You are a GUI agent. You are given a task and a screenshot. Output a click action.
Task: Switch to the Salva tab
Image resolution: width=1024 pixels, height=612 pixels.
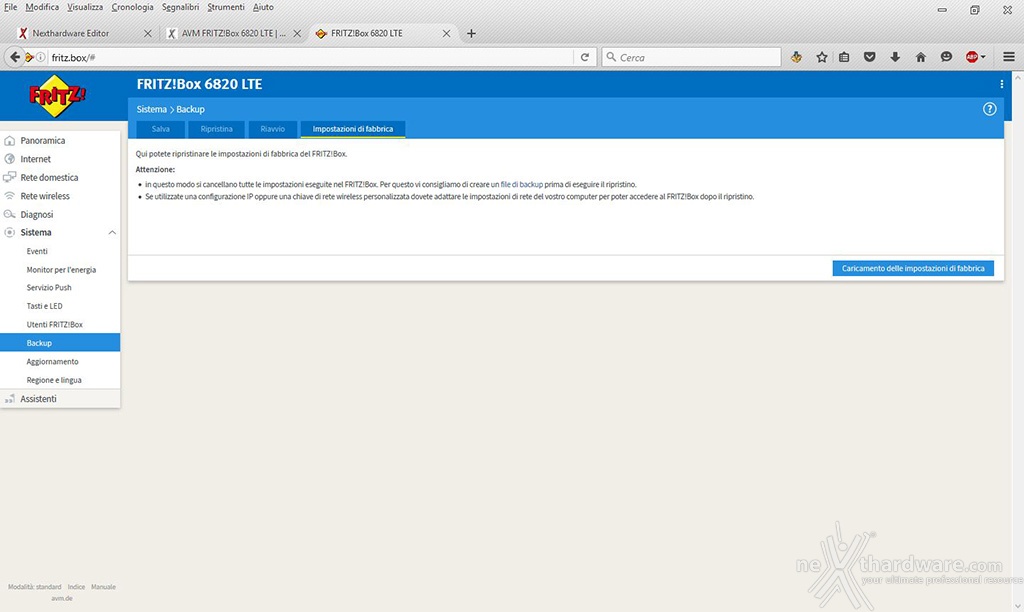click(161, 129)
